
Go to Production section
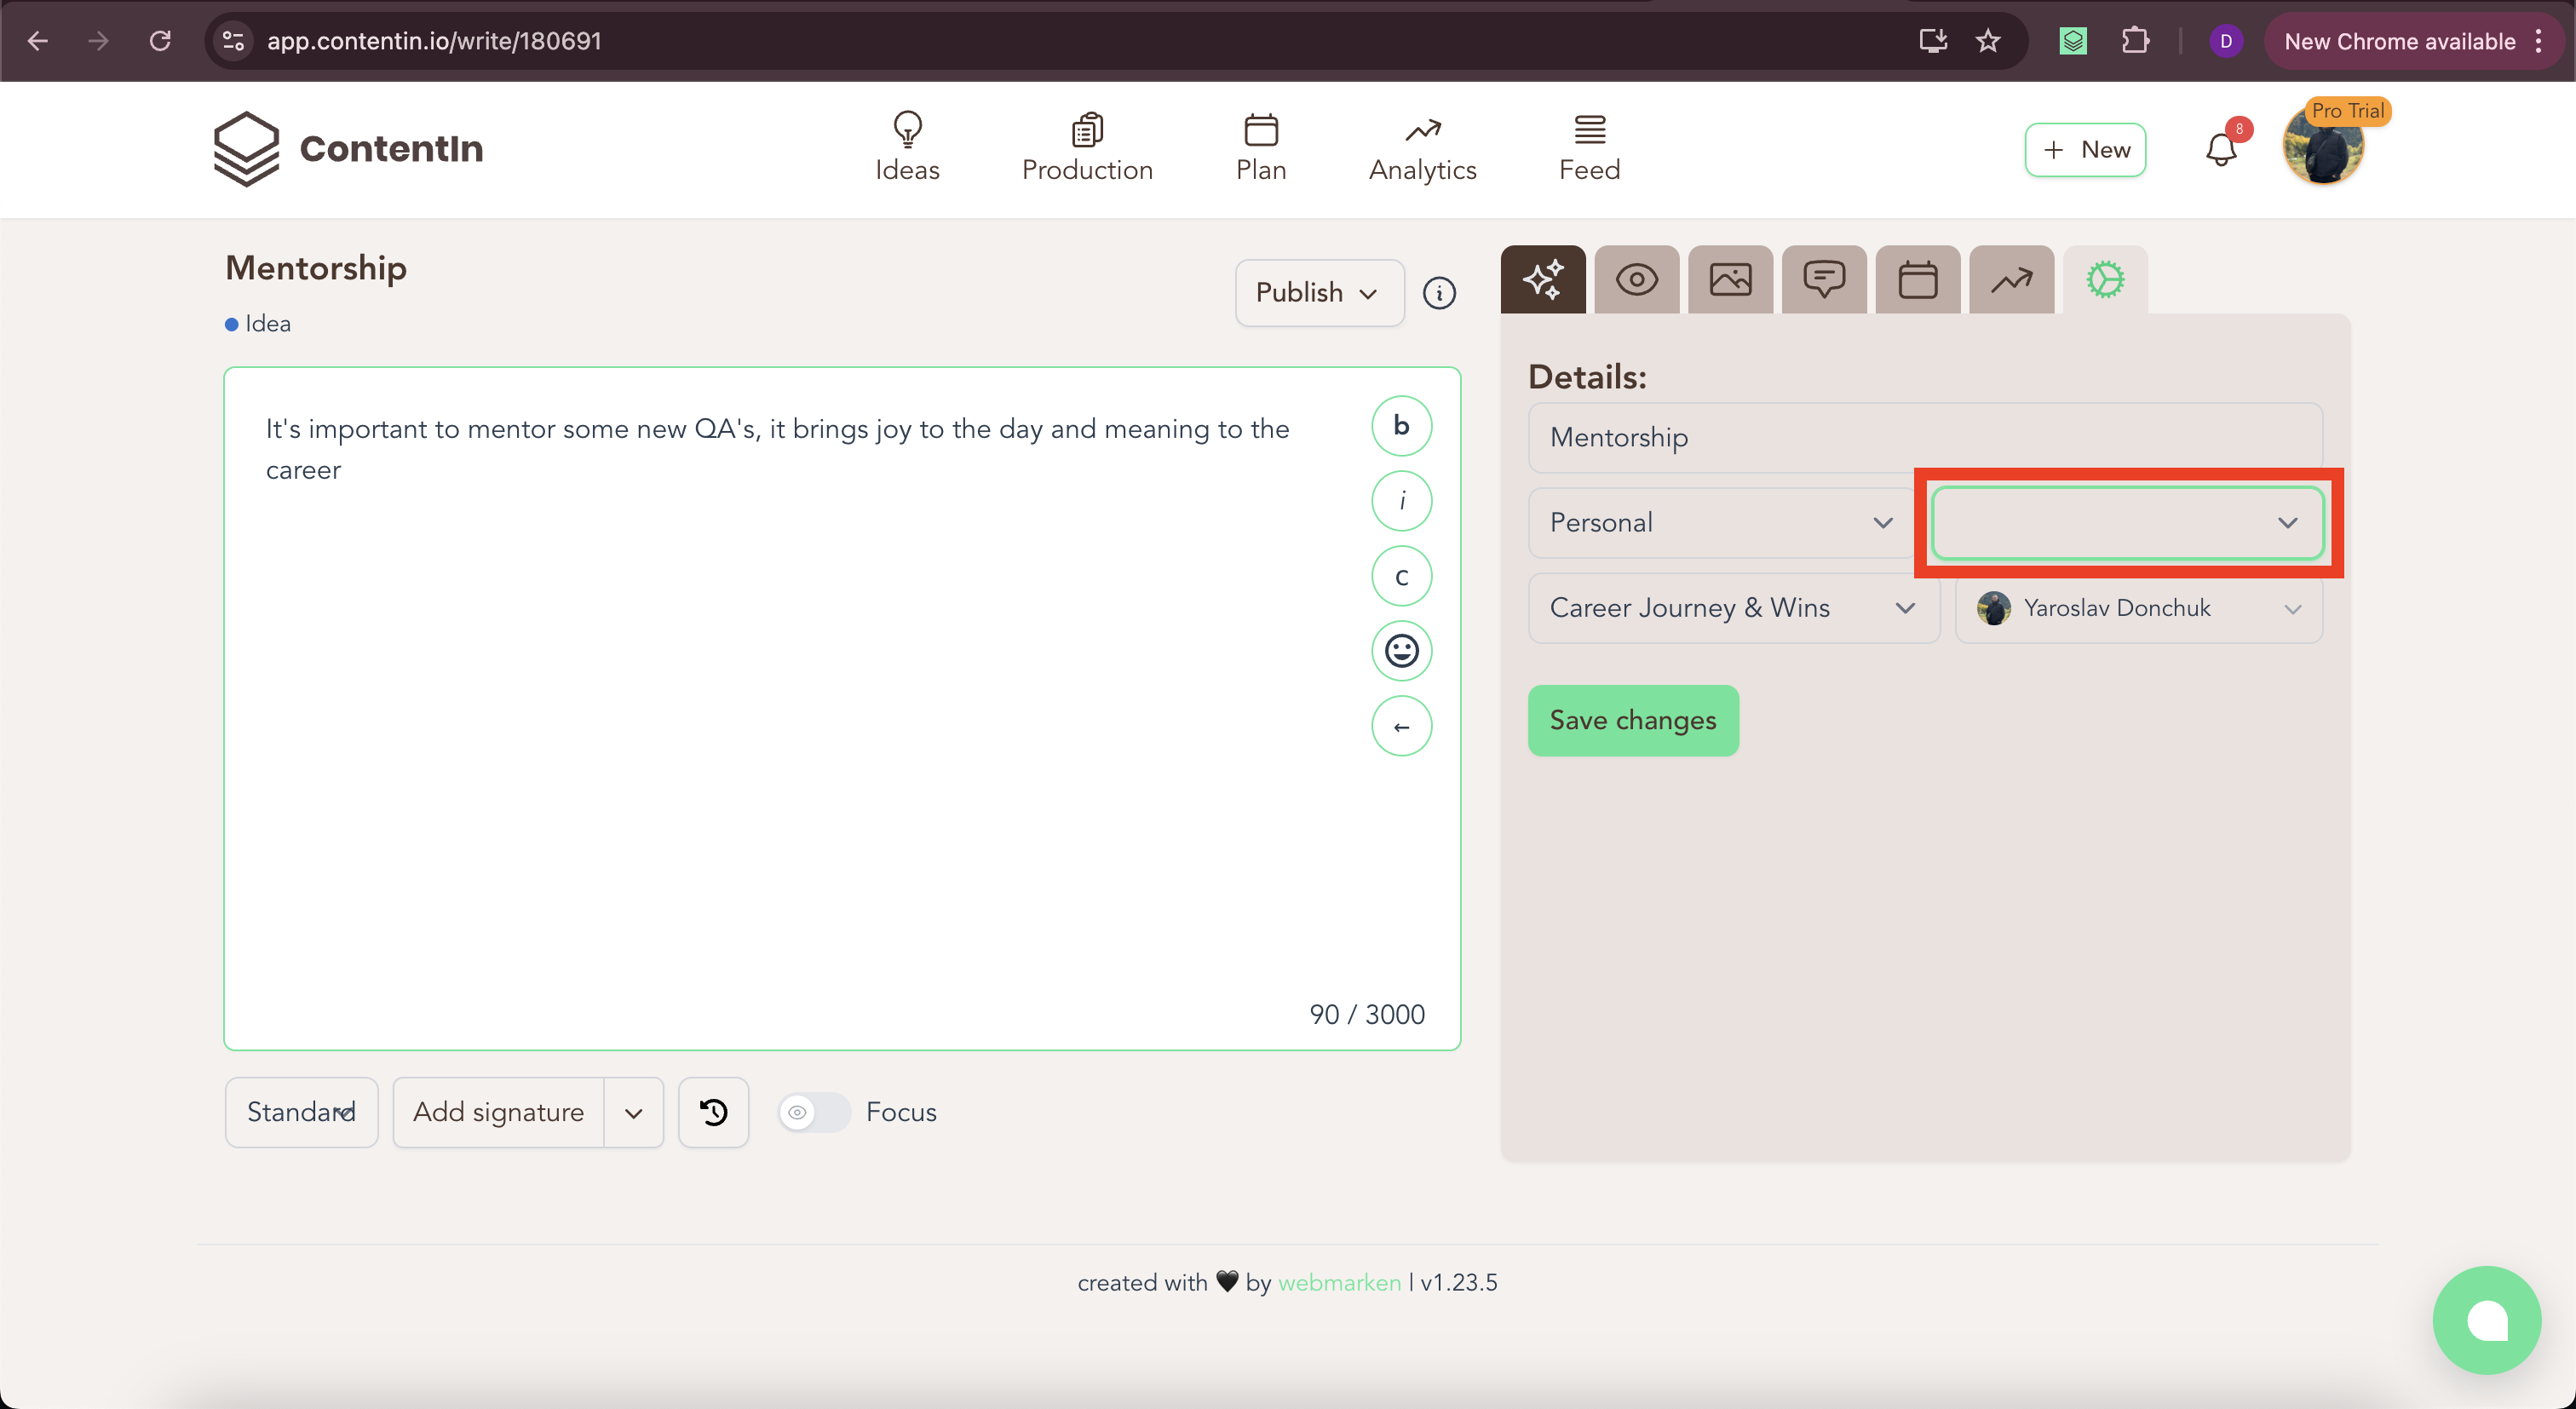tap(1087, 148)
